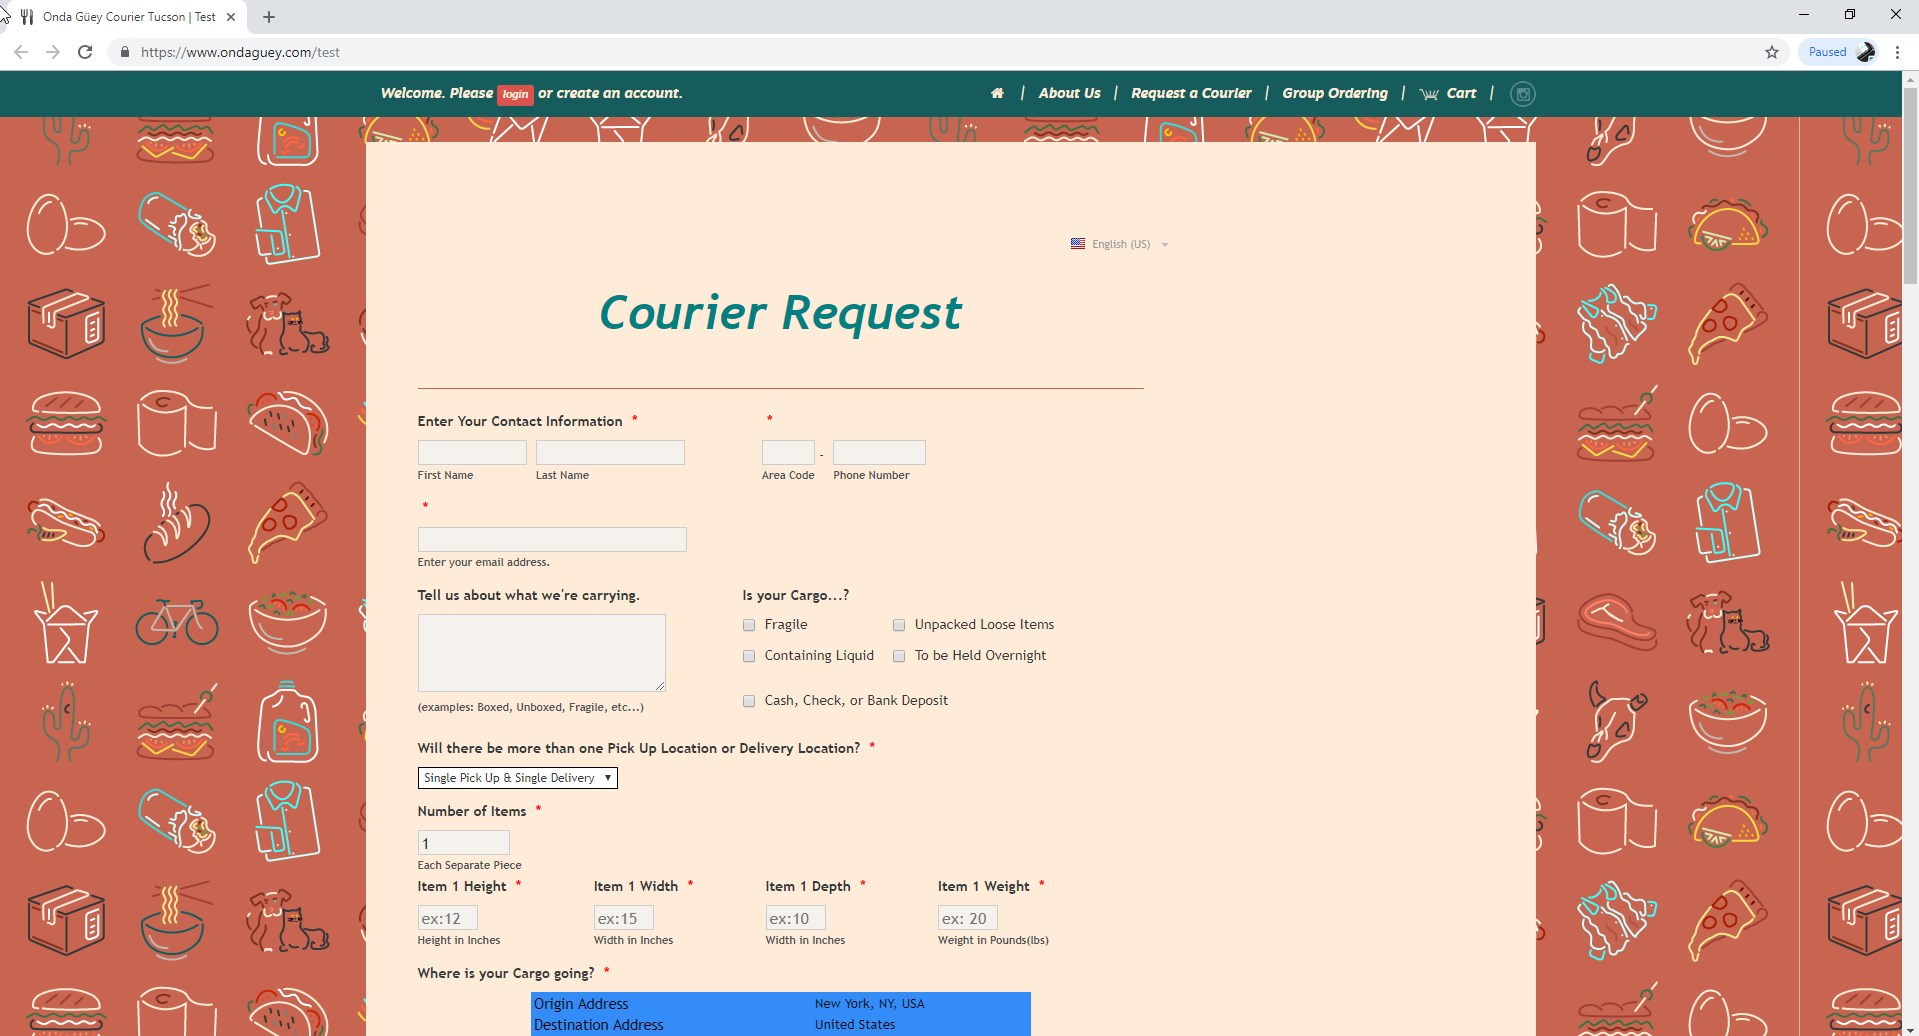
Task: Check Cash, Check, or Bank Deposit box
Action: [x=749, y=701]
